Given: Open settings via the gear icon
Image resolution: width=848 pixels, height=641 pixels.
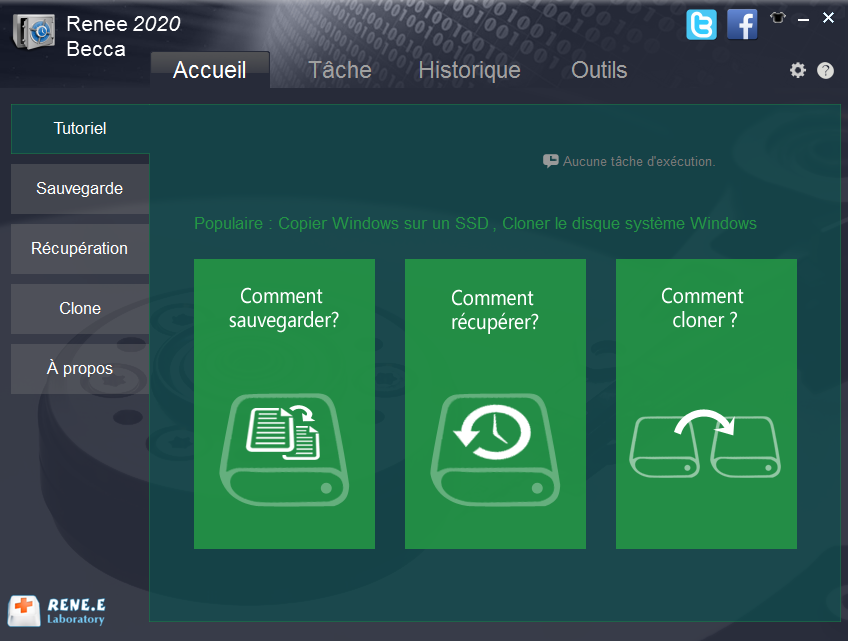Looking at the screenshot, I should [x=798, y=70].
